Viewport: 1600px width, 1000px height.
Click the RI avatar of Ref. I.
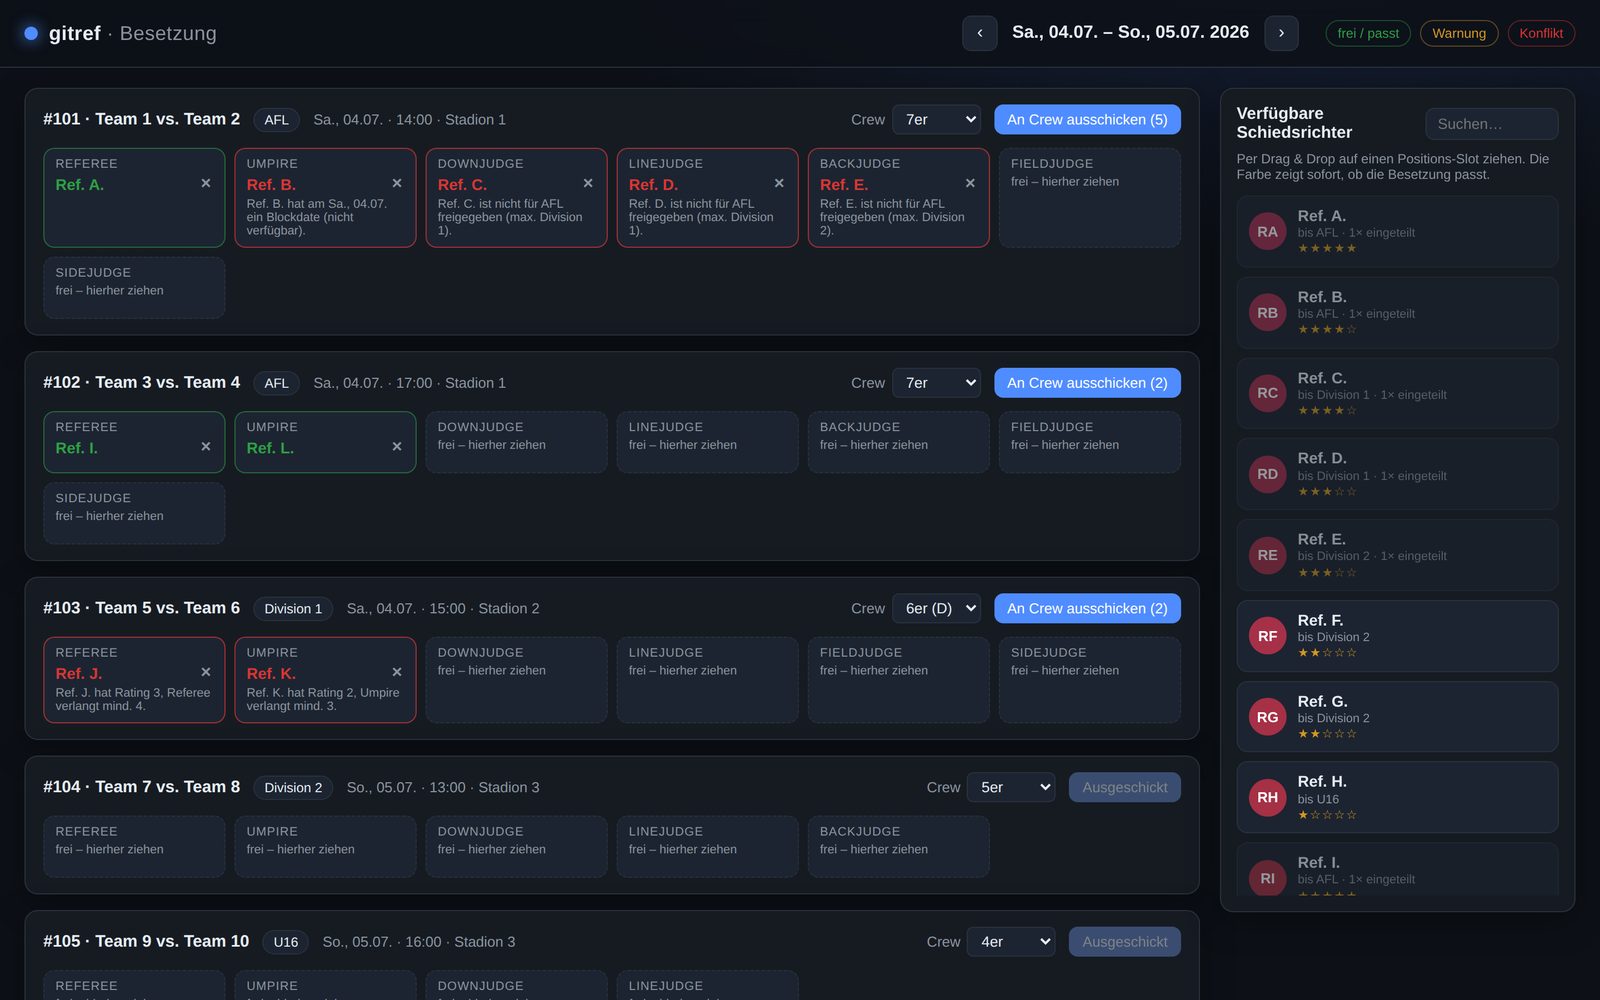click(1267, 878)
